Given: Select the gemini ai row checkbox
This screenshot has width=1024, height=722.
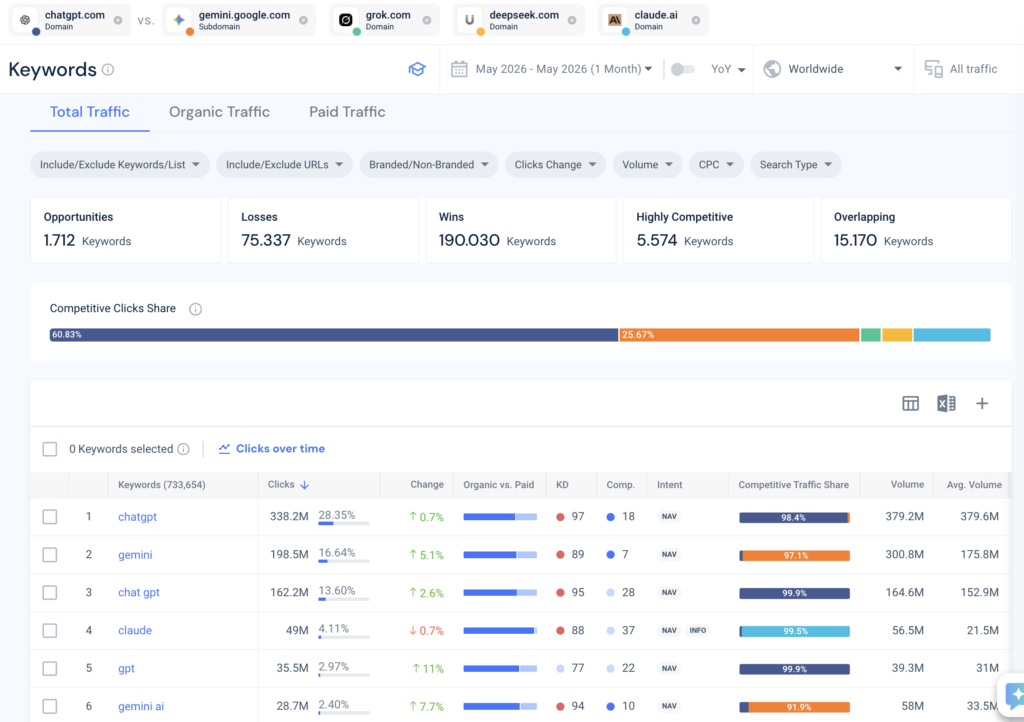Looking at the screenshot, I should 50,706.
